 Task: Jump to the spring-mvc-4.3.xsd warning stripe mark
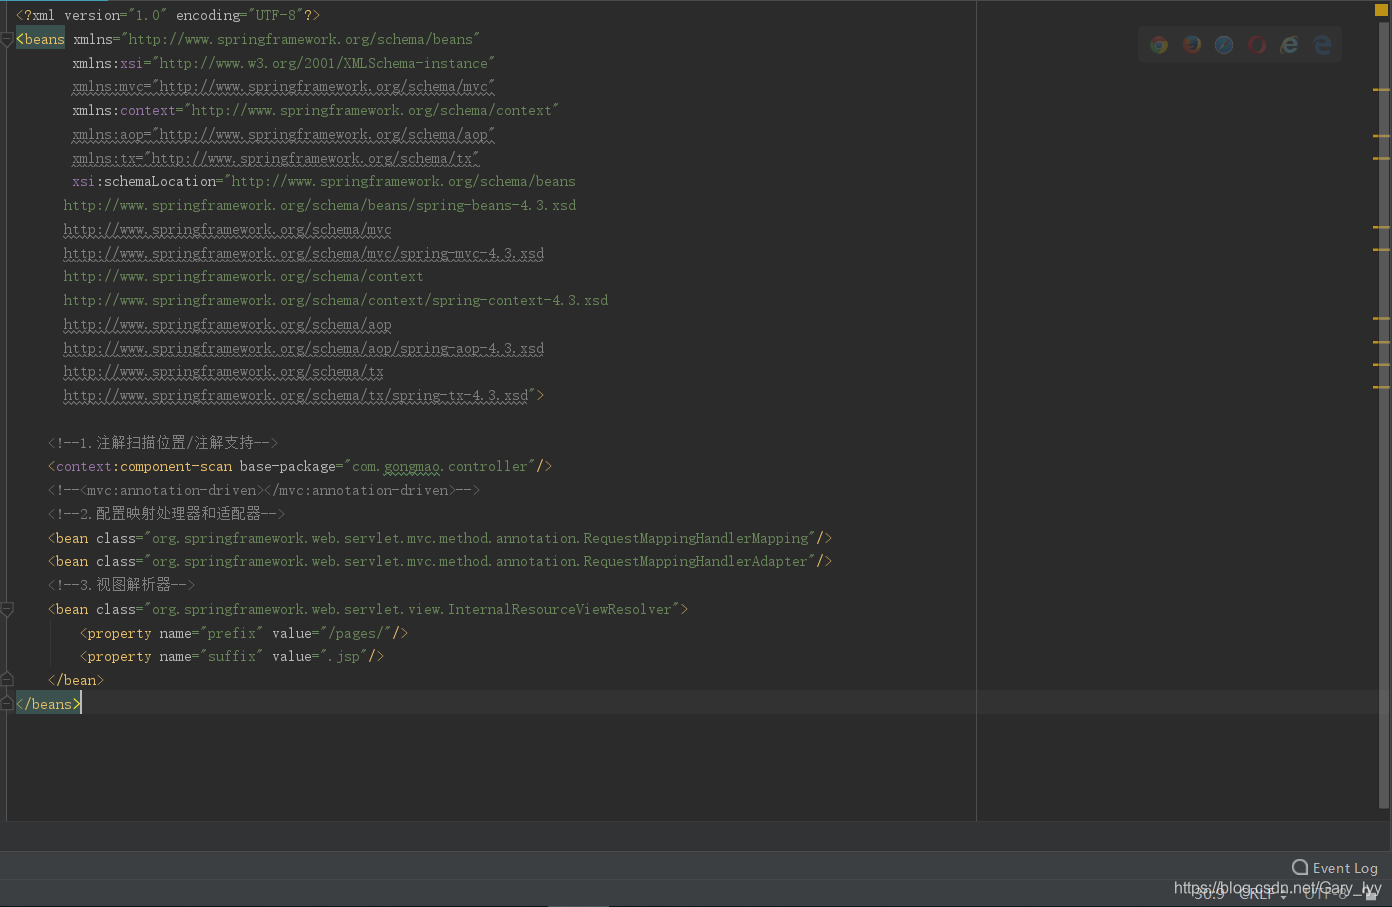click(x=1382, y=249)
